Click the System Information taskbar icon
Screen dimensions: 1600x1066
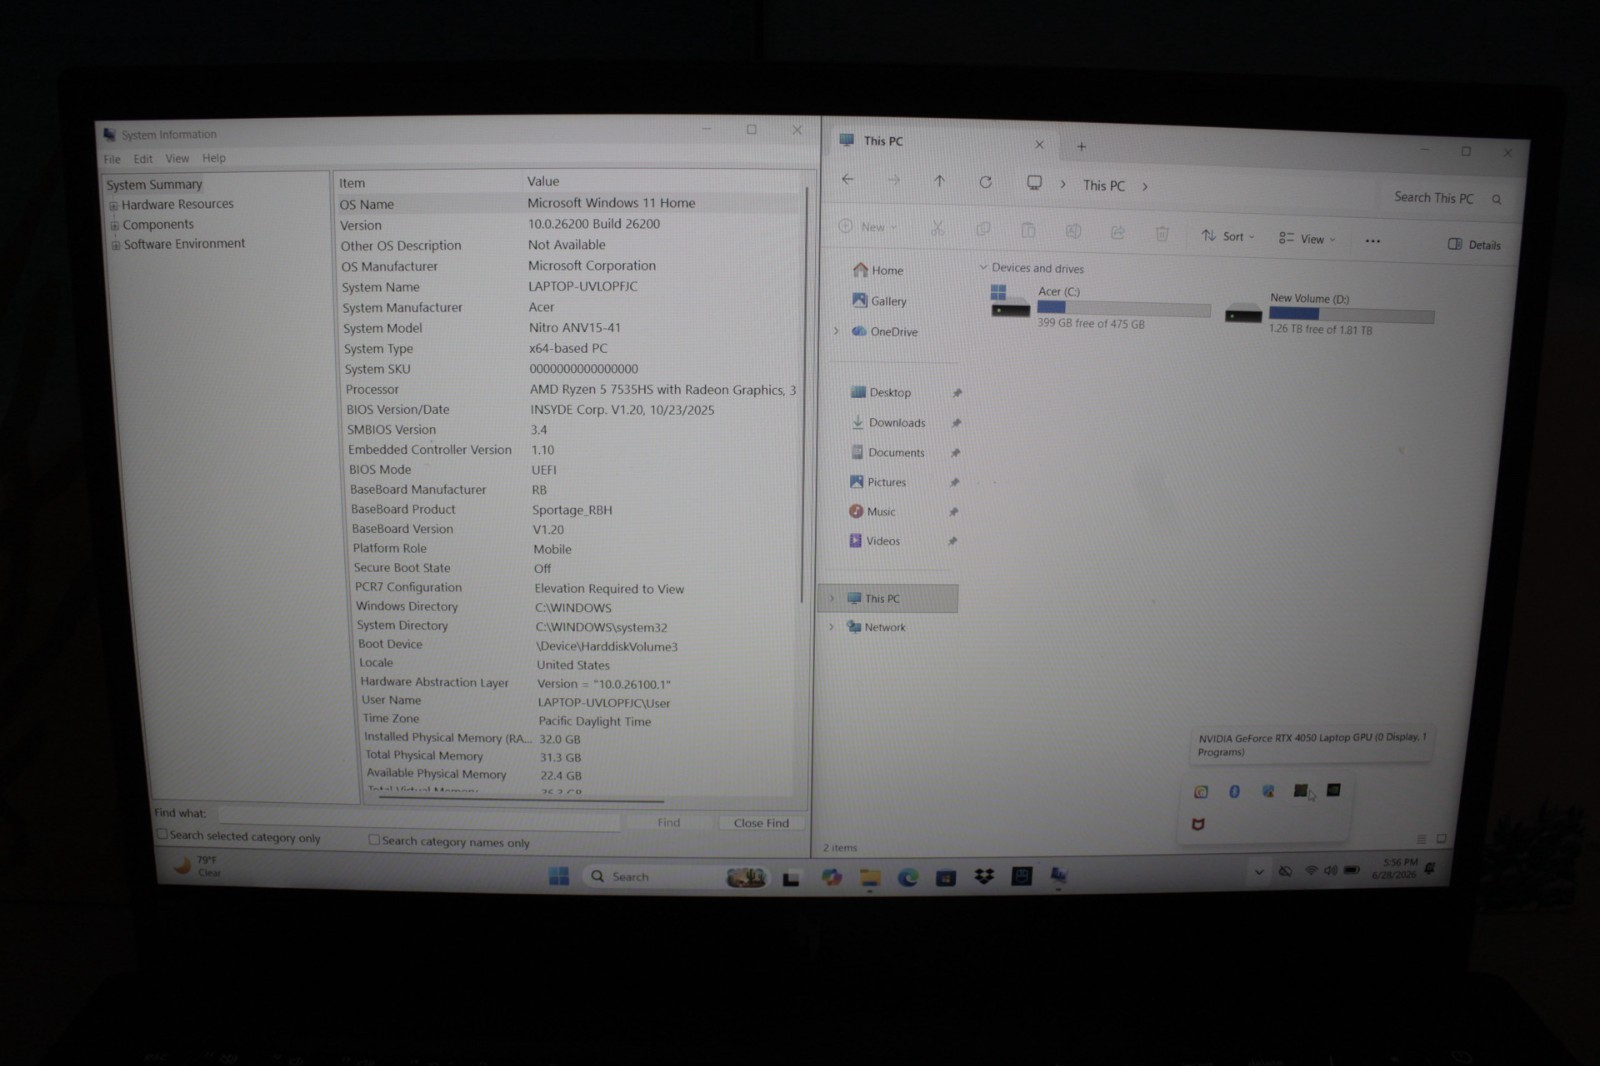[1059, 876]
